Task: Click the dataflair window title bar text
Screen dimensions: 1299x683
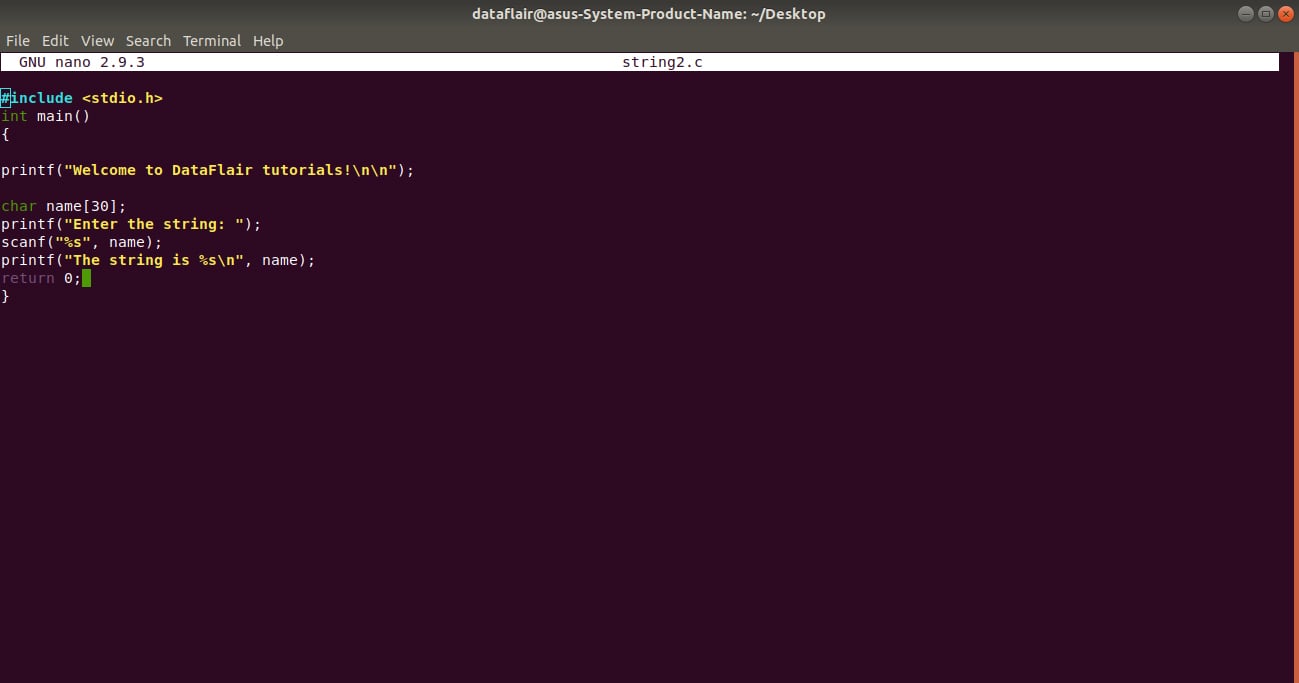Action: point(649,13)
